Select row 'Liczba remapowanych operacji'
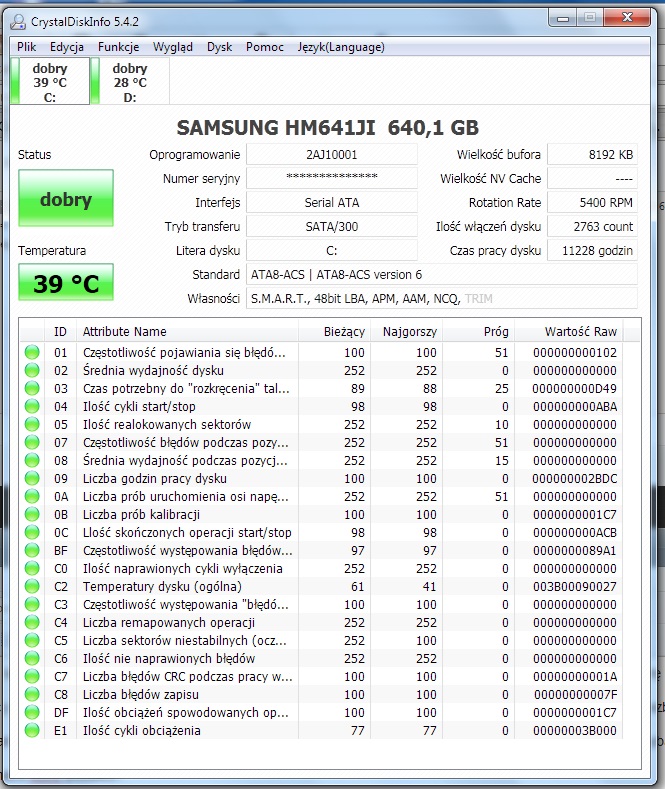The width and height of the screenshot is (665, 789). click(321, 622)
